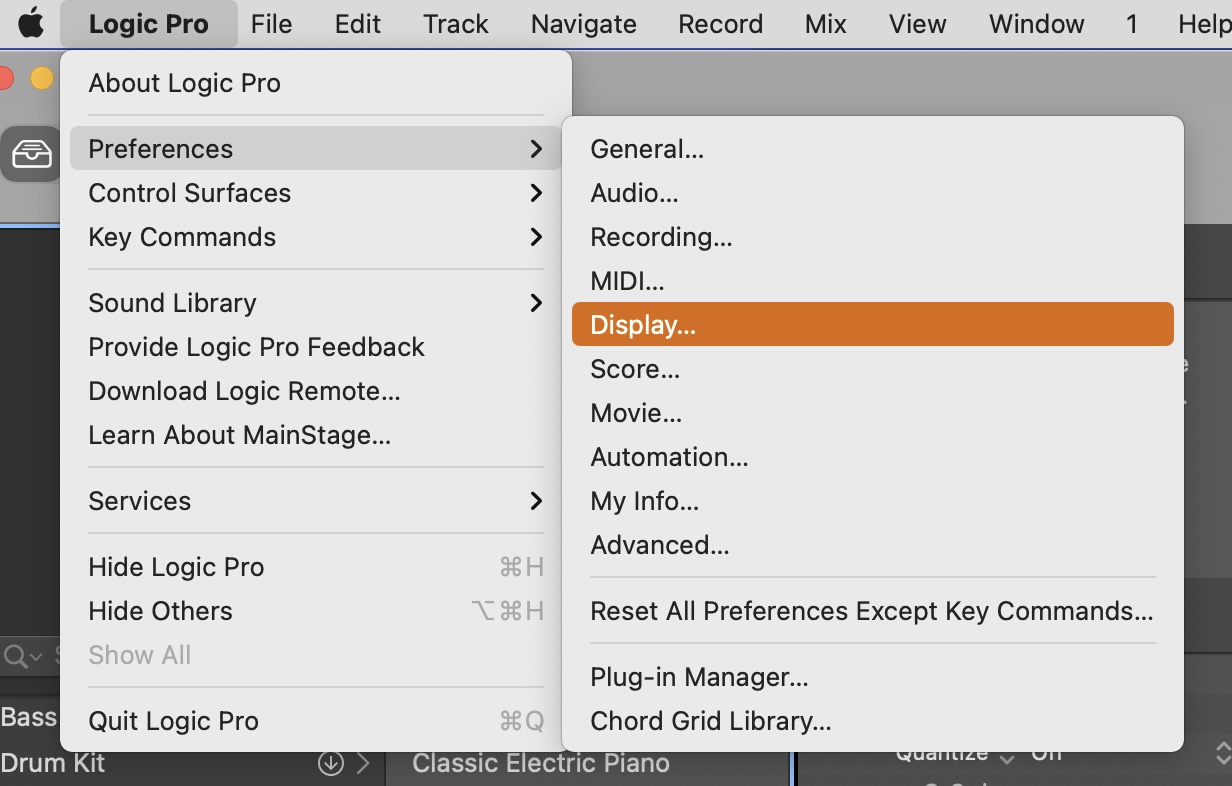Open the Plug-in Manager
Image resolution: width=1232 pixels, height=786 pixels.
(x=872, y=677)
